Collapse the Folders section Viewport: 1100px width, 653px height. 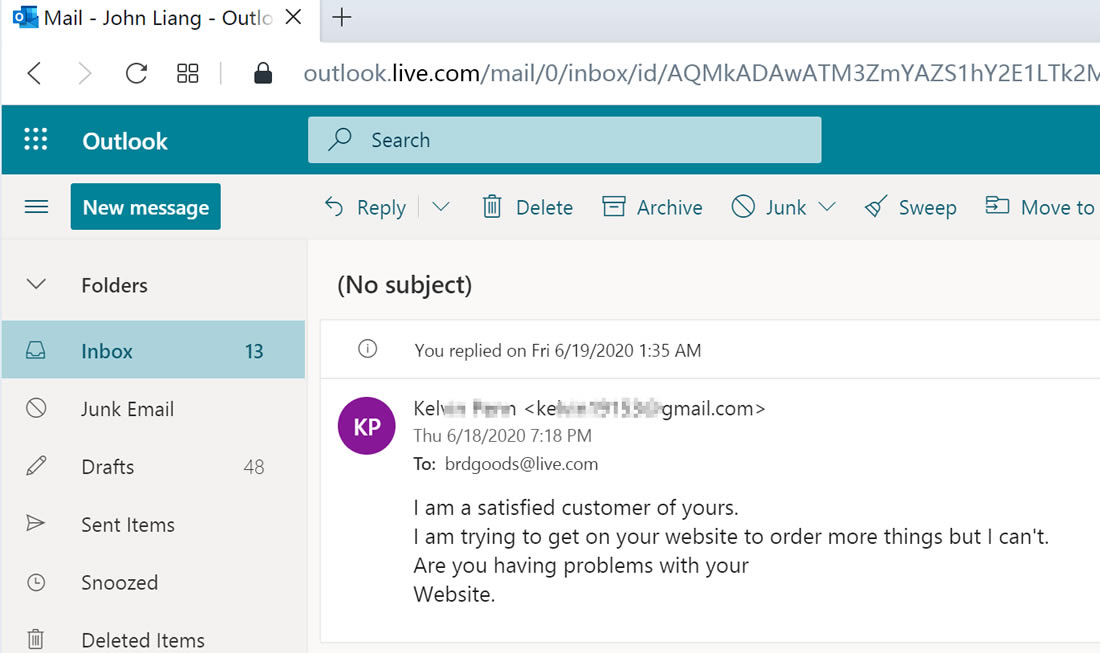click(36, 284)
